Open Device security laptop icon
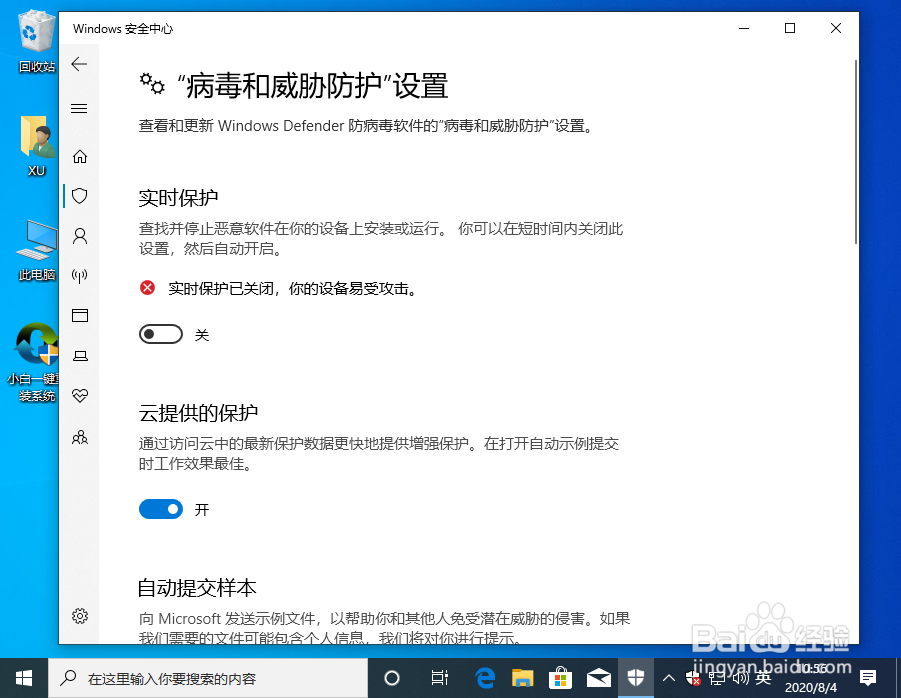 (80, 356)
